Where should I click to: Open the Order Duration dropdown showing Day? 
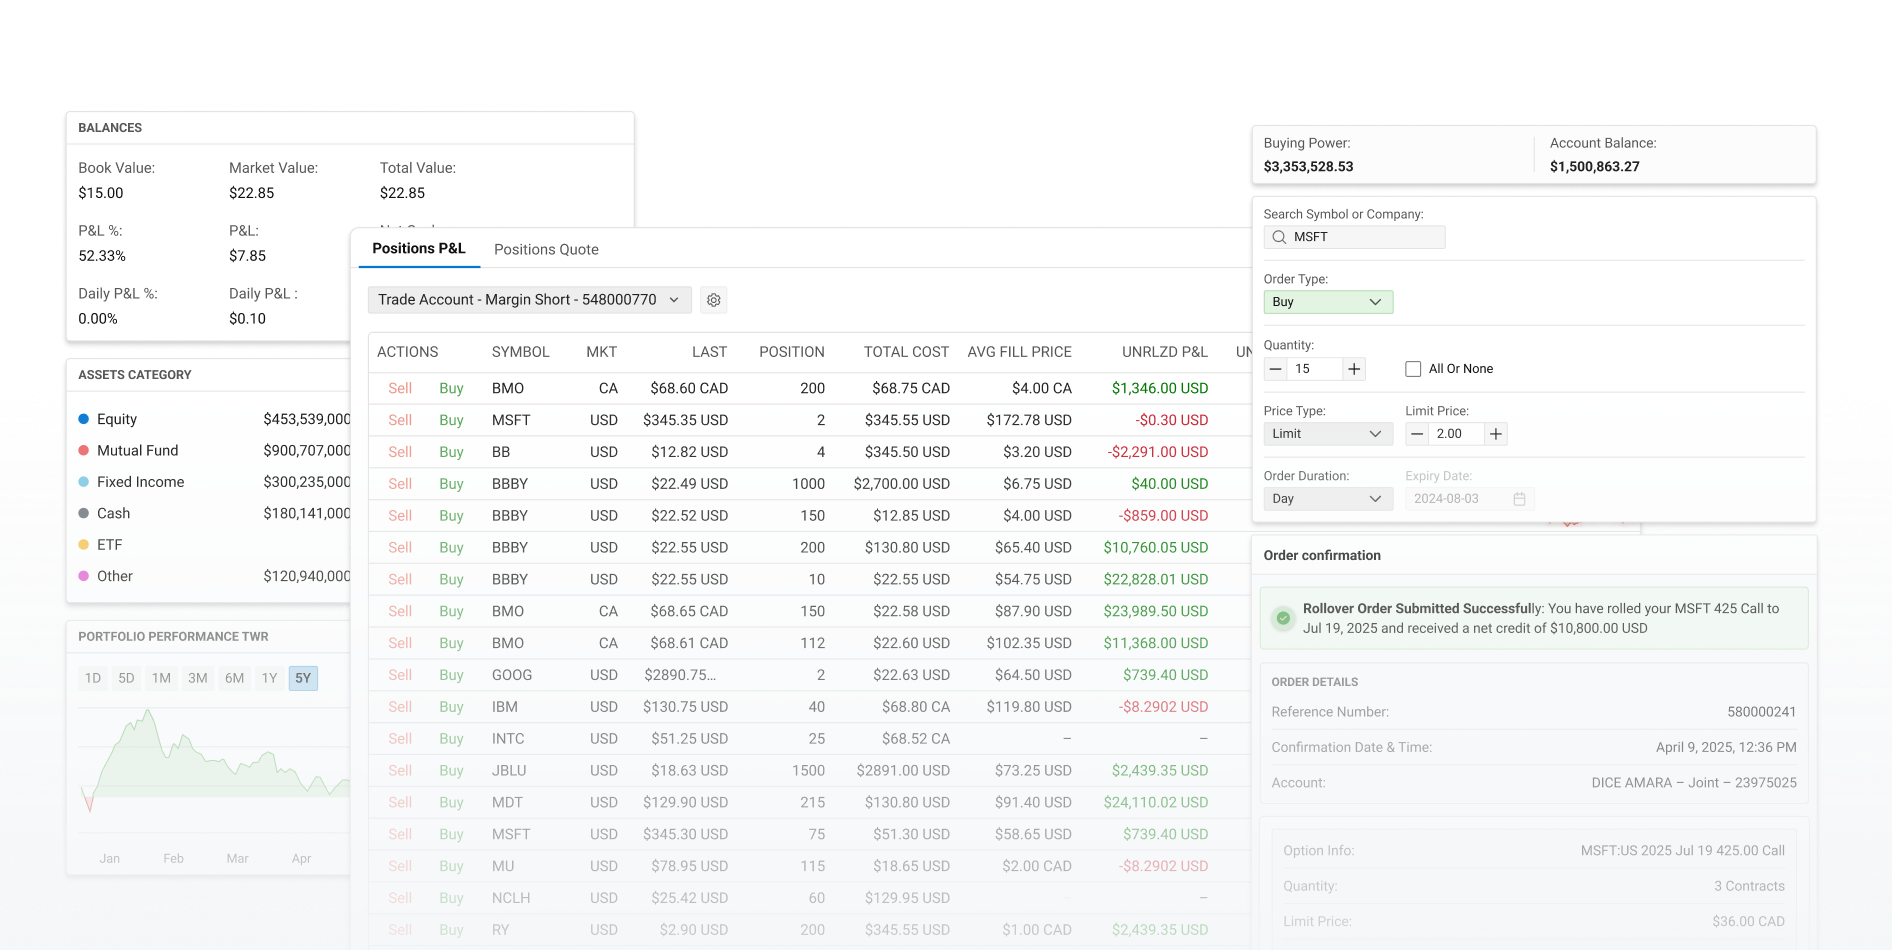coord(1327,498)
